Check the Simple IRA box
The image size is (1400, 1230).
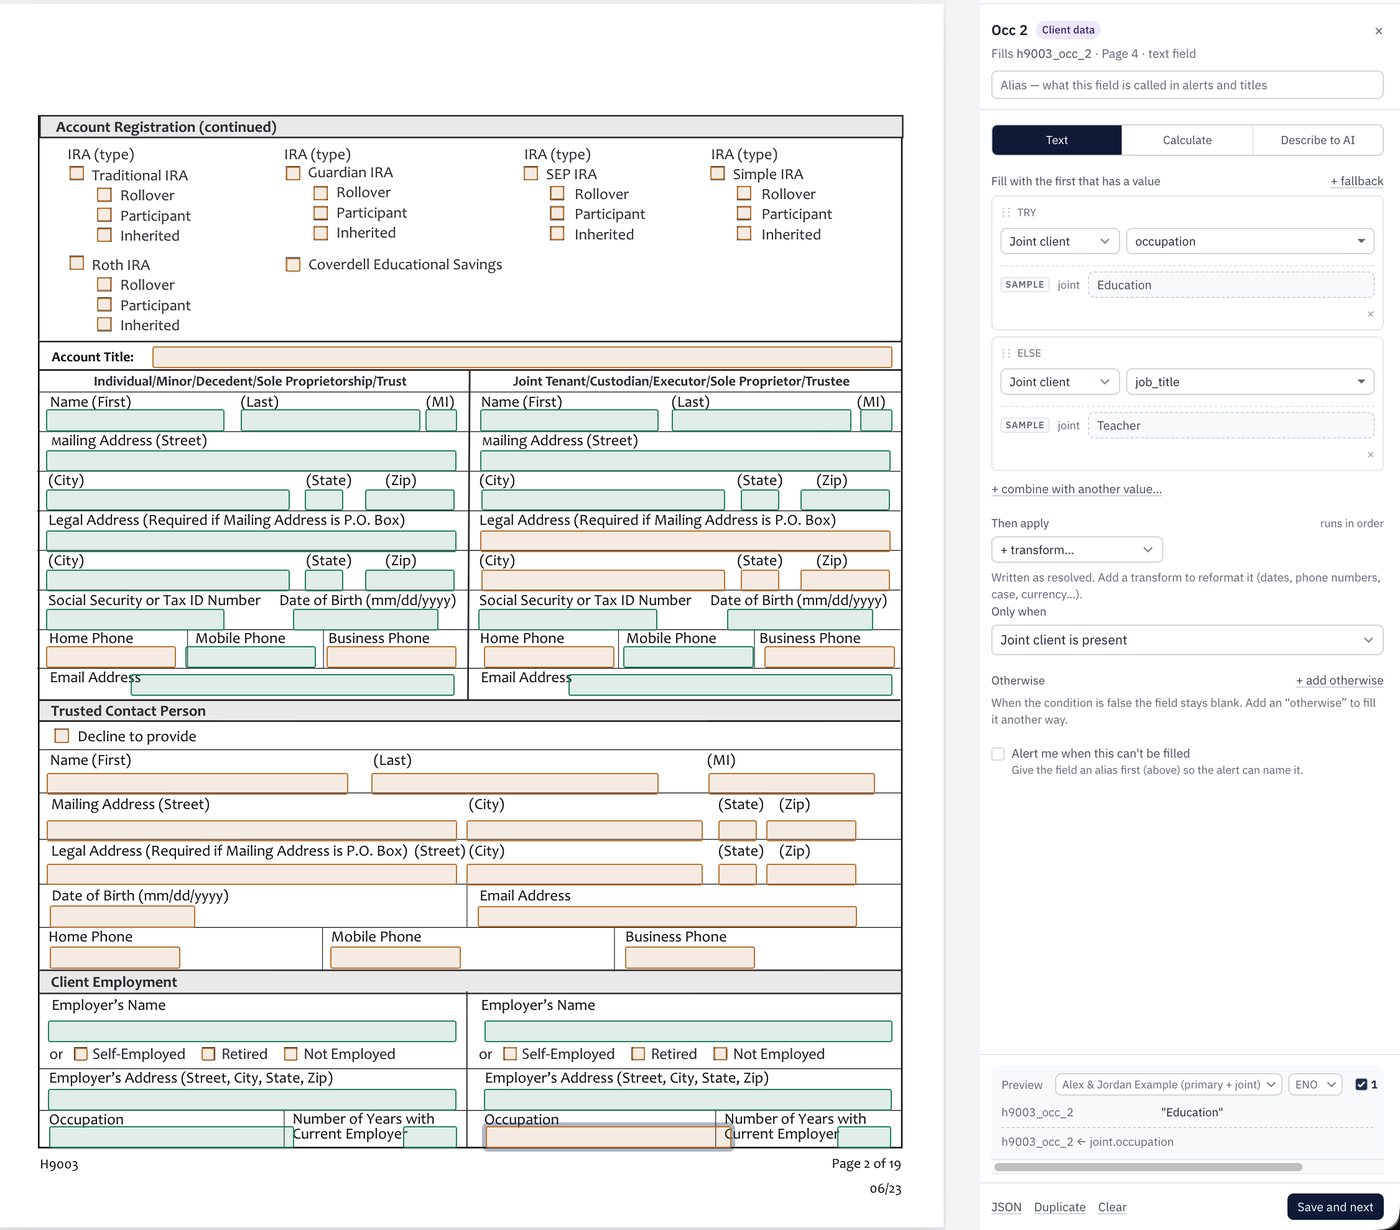coord(717,174)
